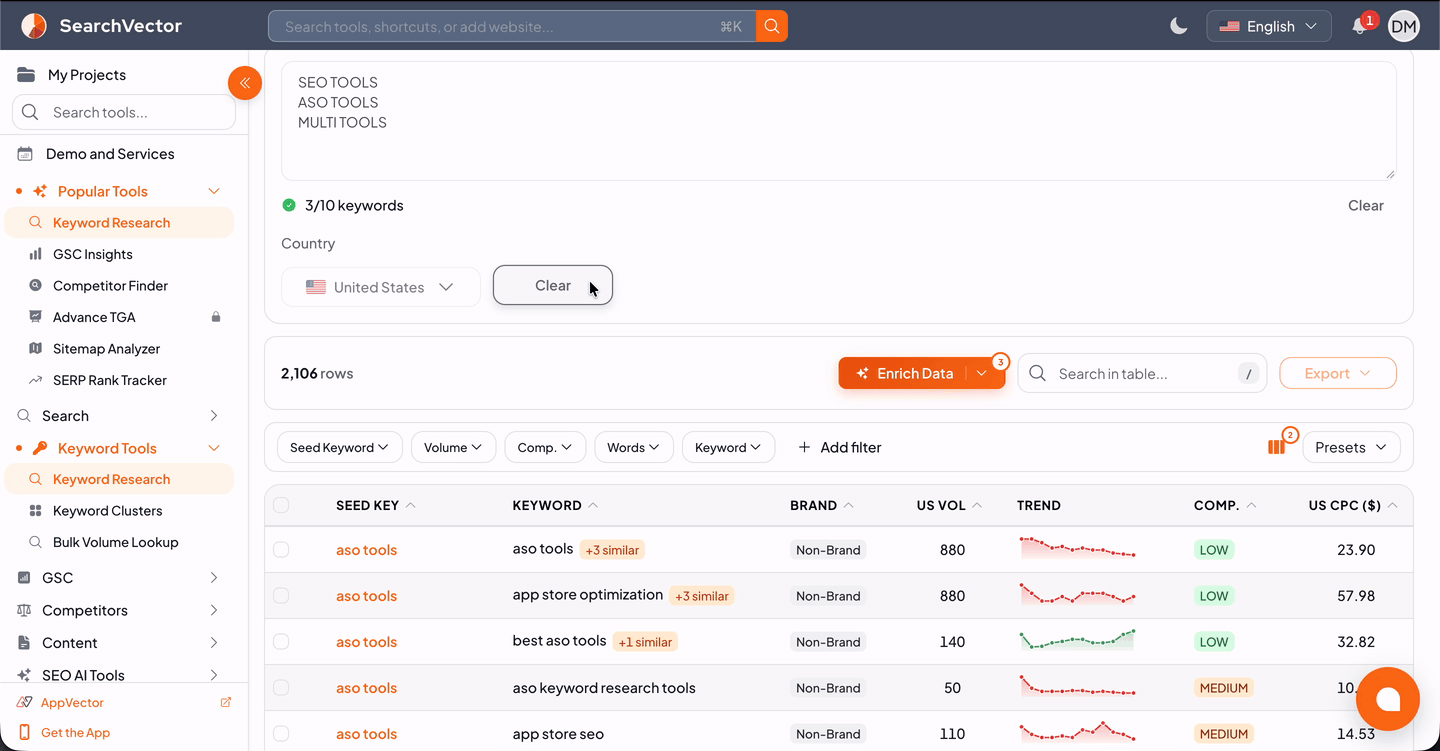Open the English language dropdown
This screenshot has height=751, width=1440.
pos(1269,26)
